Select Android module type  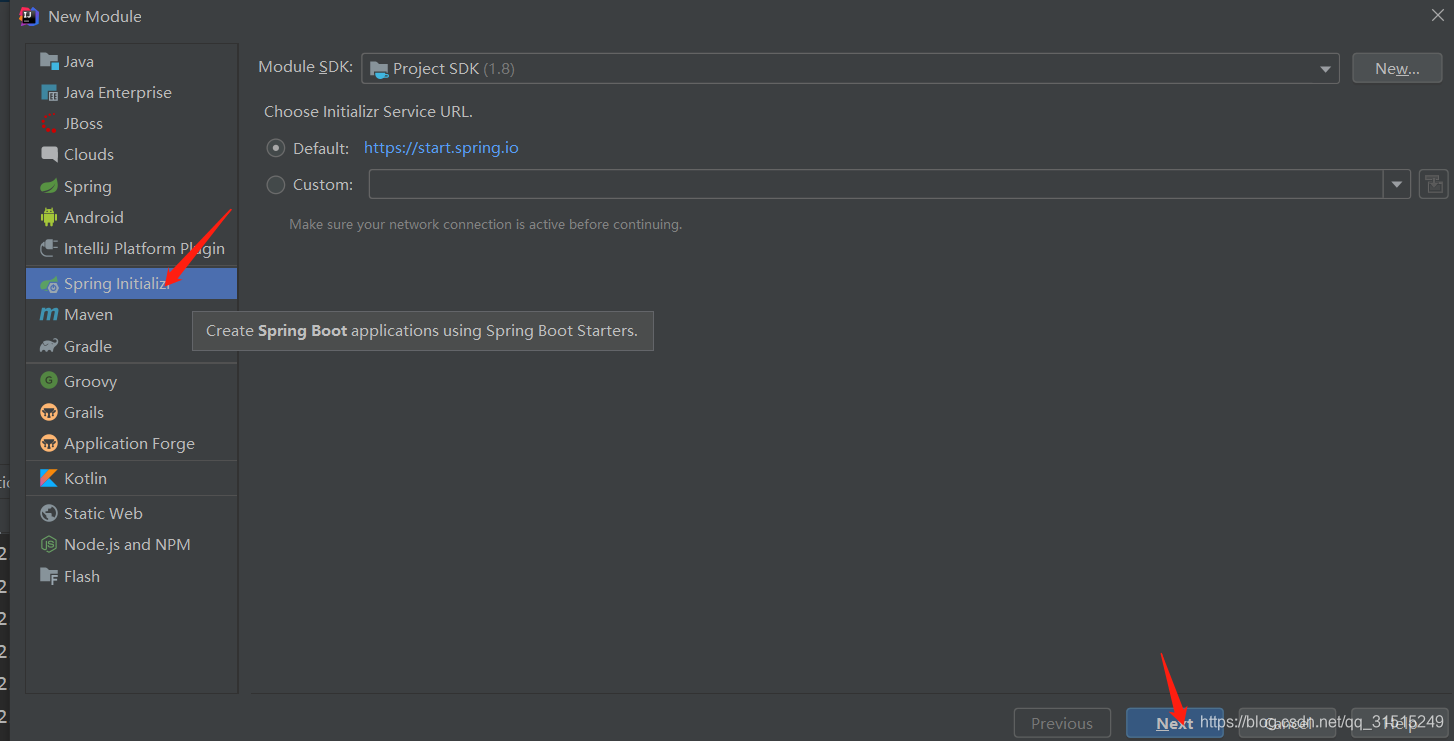point(132,217)
